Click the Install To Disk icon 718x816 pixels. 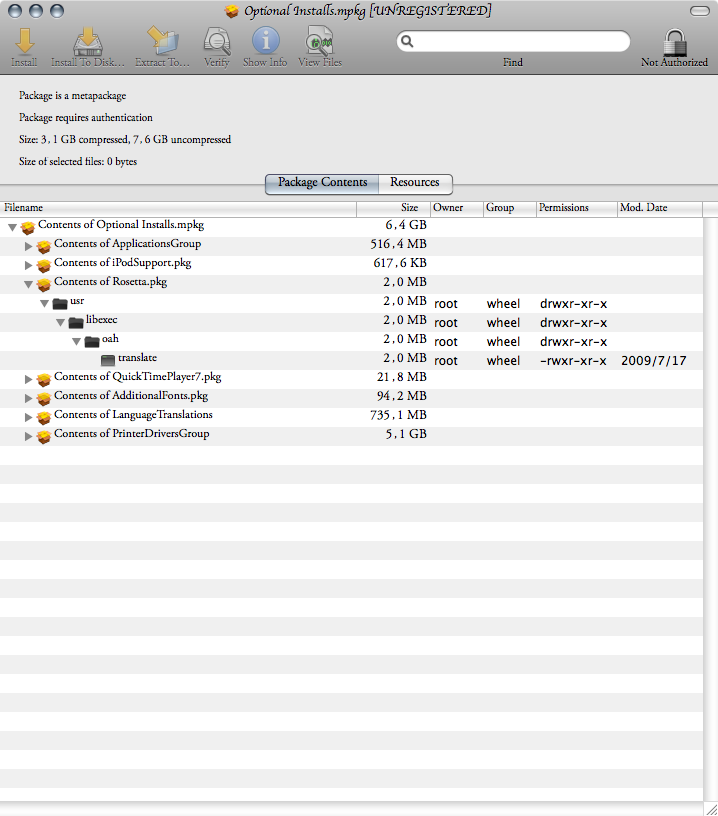click(x=87, y=41)
